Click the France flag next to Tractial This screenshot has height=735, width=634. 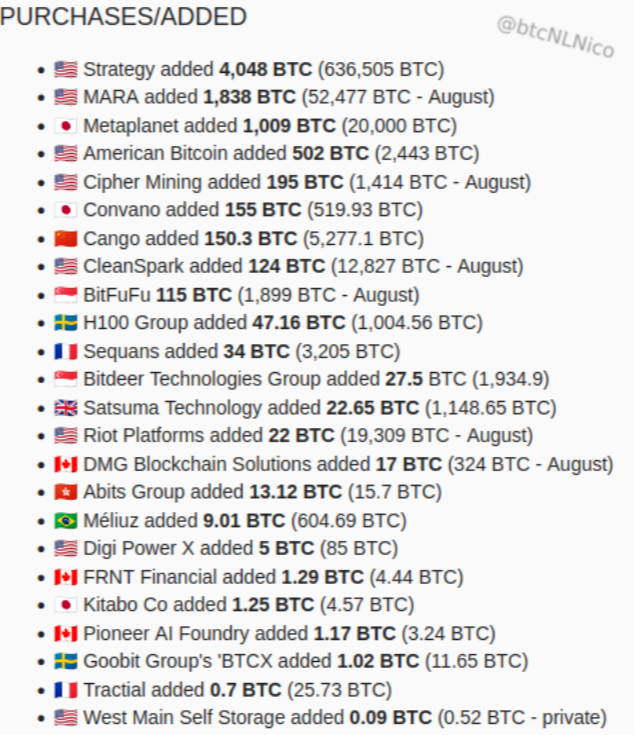65,690
